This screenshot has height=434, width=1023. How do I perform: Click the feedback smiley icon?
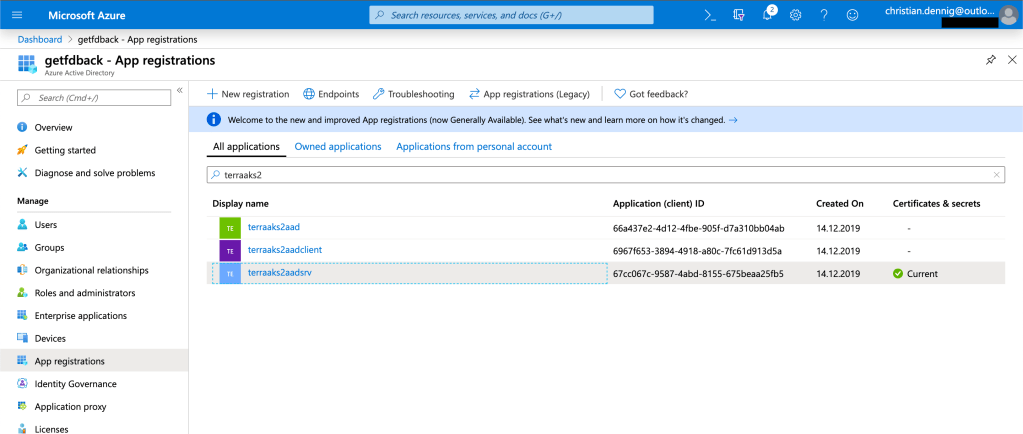click(x=852, y=15)
